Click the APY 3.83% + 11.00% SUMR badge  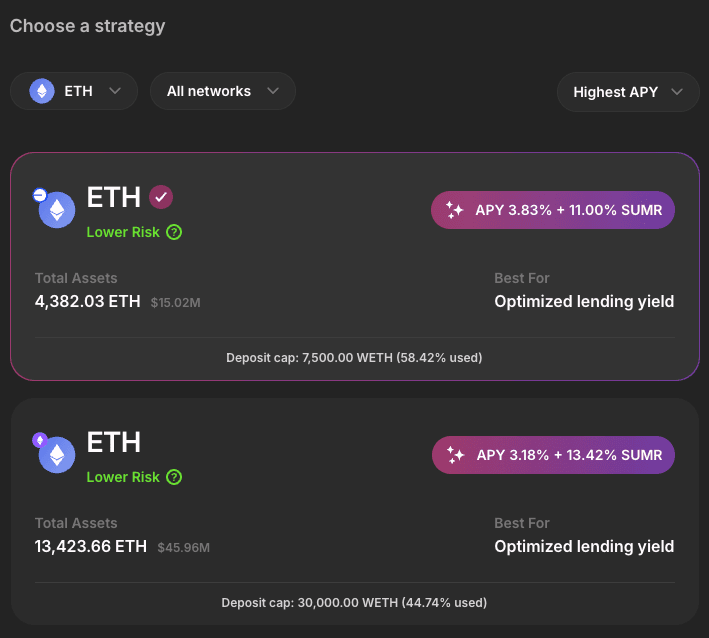(x=553, y=210)
